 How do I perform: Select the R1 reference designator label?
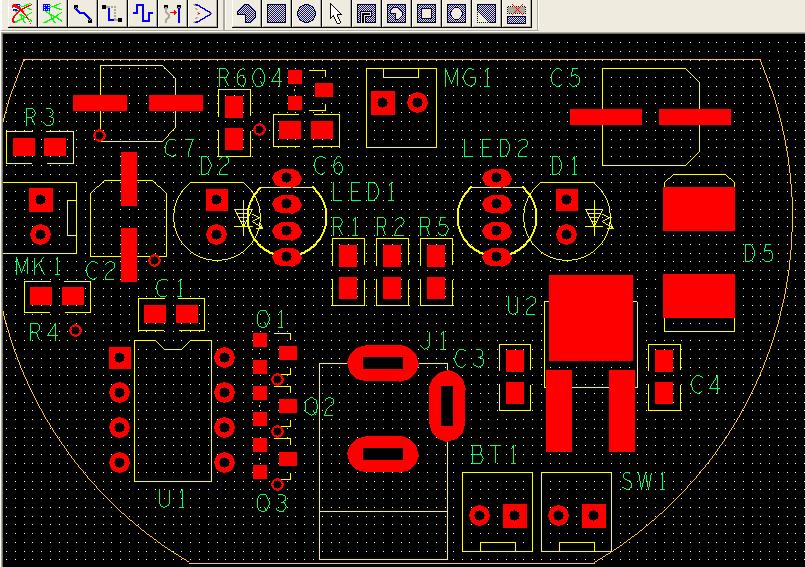tap(346, 227)
